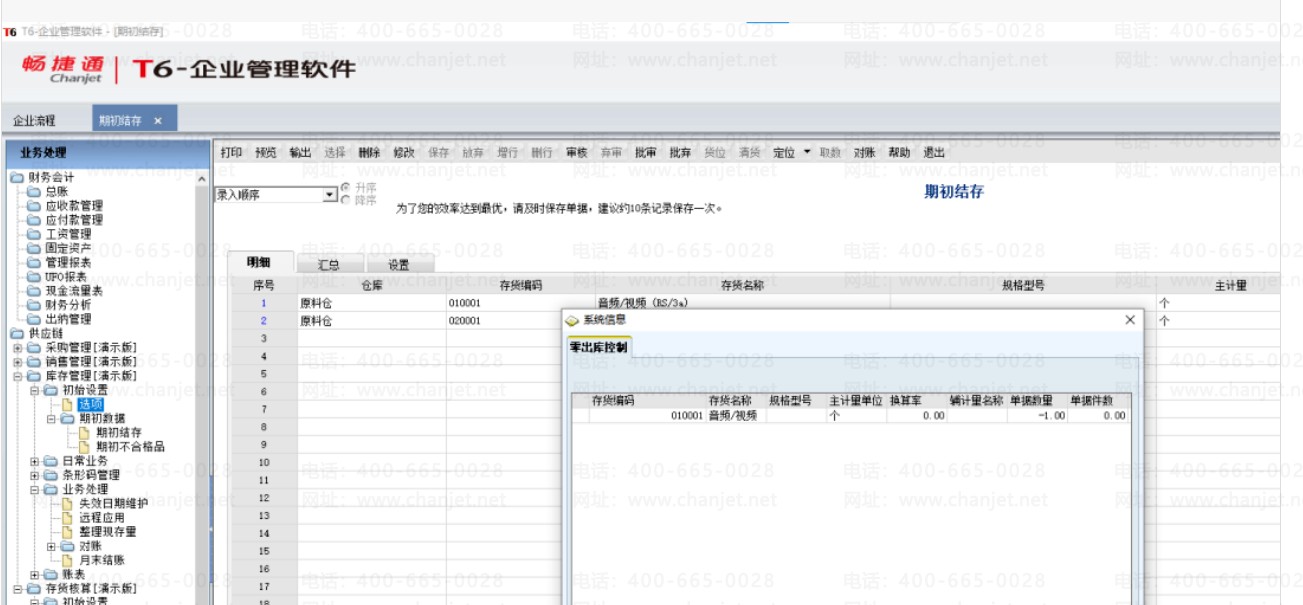Click 批审 toolbar button

[646, 153]
